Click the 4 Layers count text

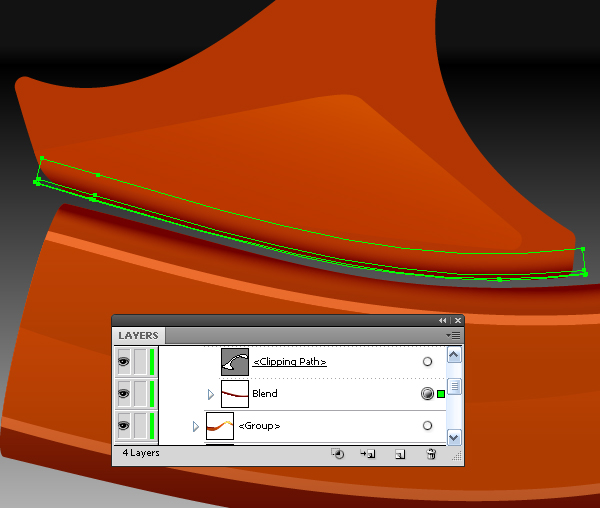click(141, 453)
